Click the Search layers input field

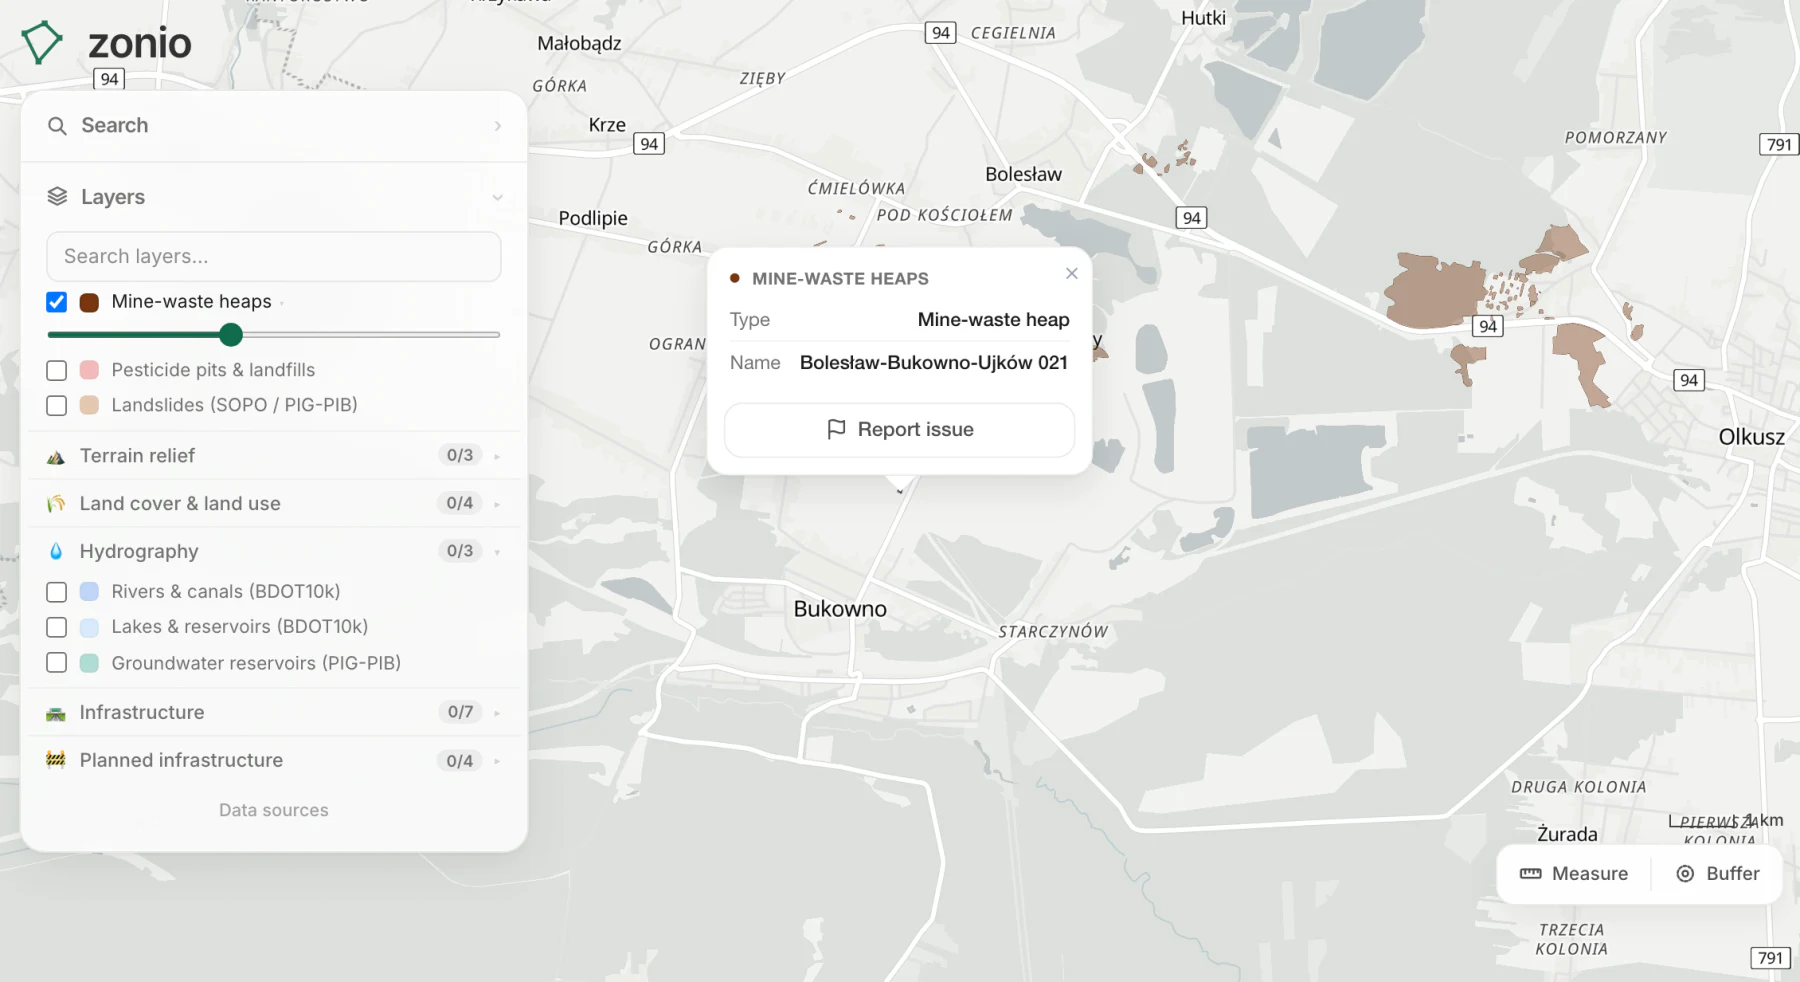point(274,257)
